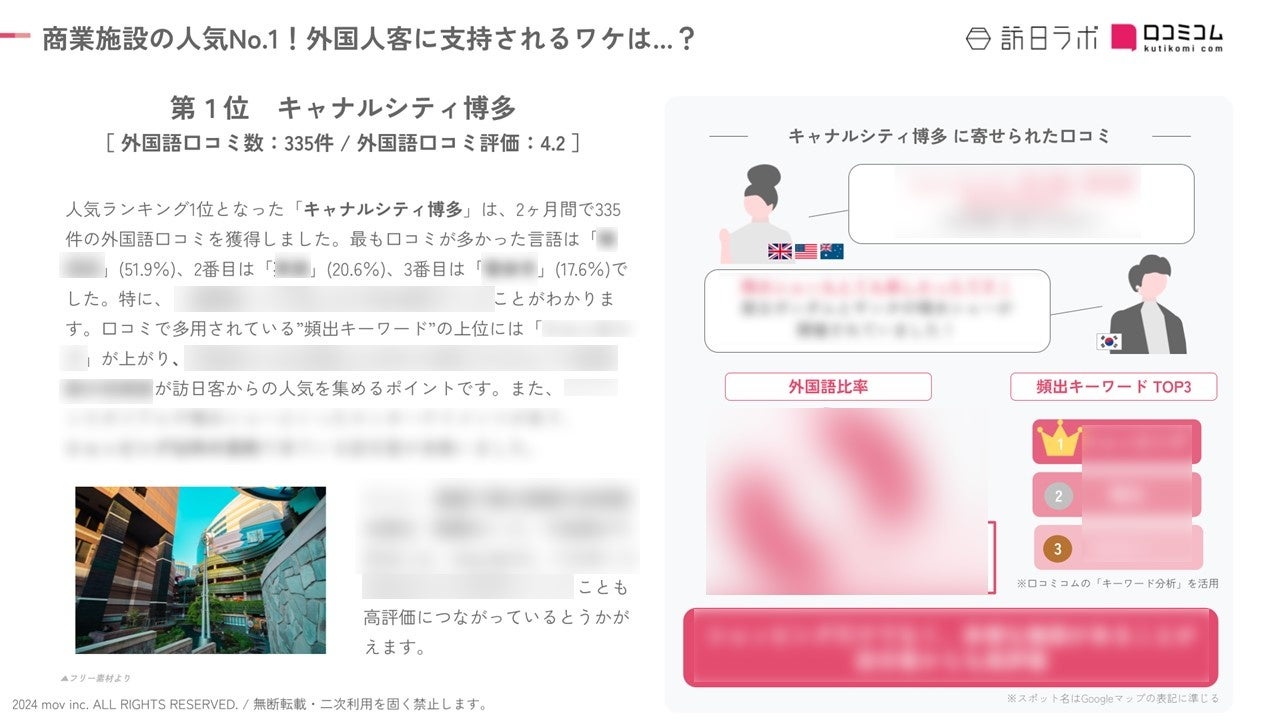Click the slide title about 商業施設の人気No.1
This screenshot has width=1280, height=720.
point(369,39)
